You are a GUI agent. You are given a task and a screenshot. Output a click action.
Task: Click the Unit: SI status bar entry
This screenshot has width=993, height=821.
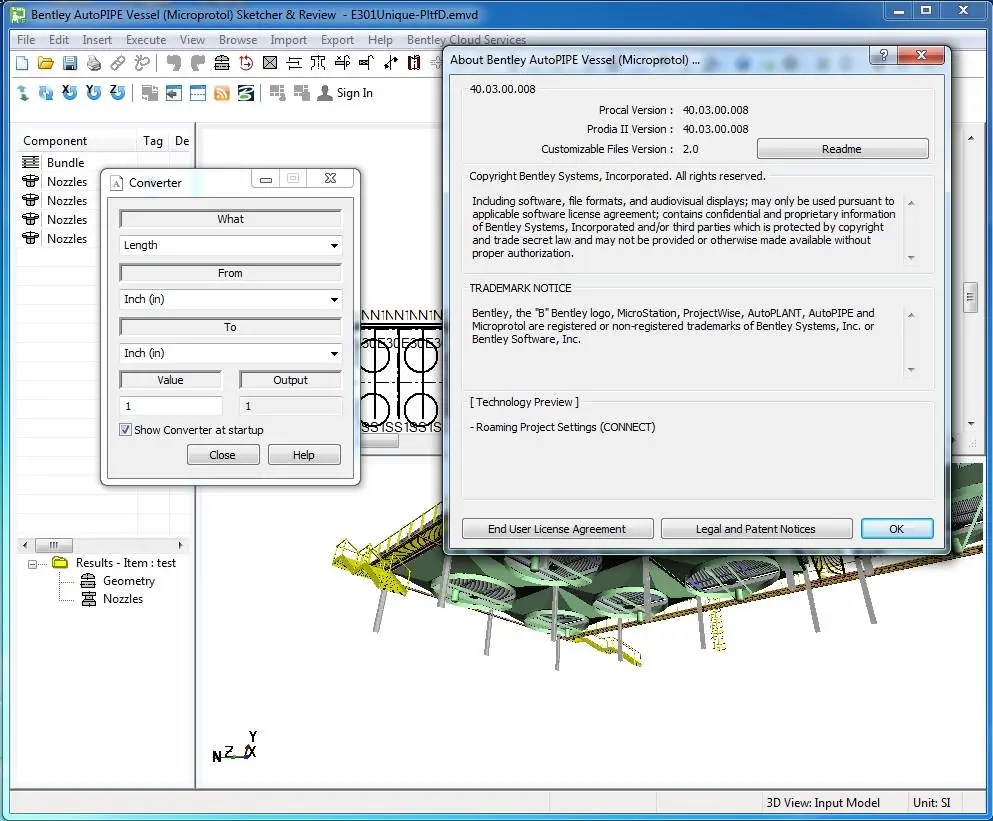(x=932, y=803)
